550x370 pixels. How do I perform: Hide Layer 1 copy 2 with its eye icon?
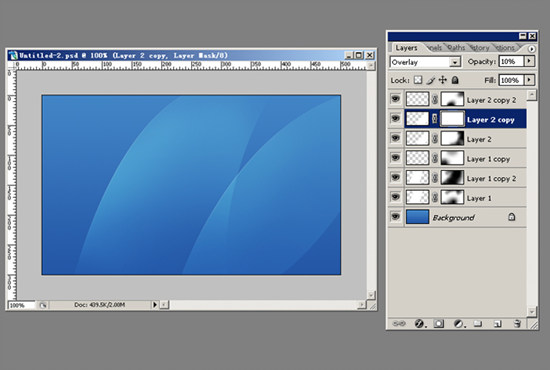(x=396, y=177)
